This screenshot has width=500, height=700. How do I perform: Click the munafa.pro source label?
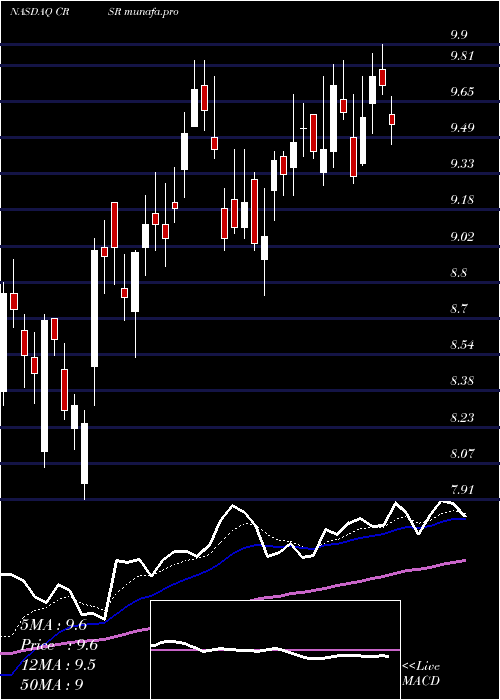pos(151,12)
